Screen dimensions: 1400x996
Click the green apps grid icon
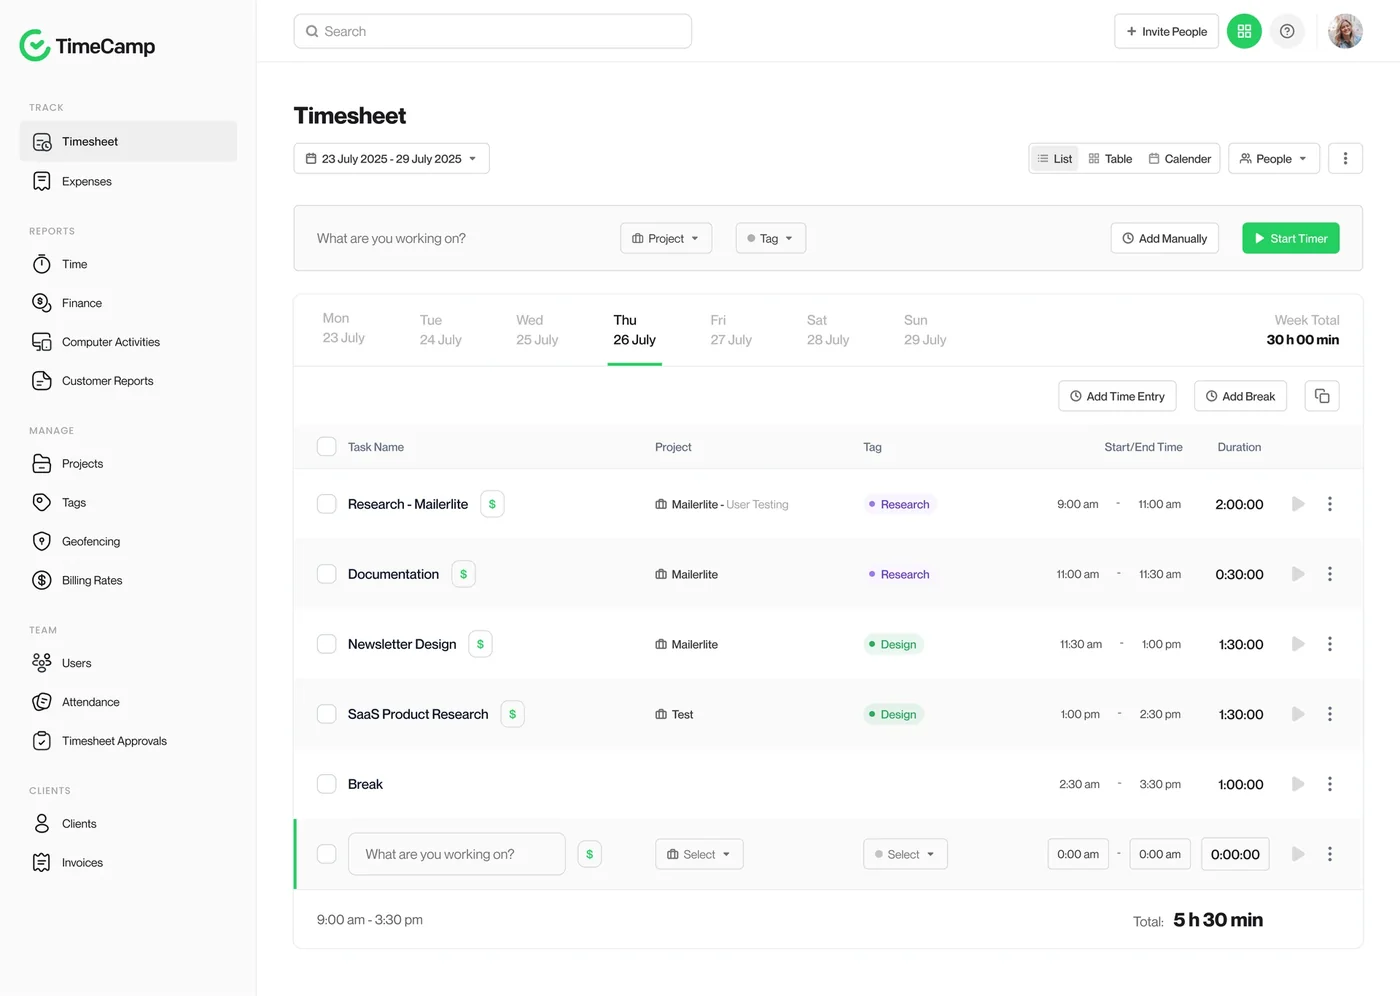(x=1244, y=31)
